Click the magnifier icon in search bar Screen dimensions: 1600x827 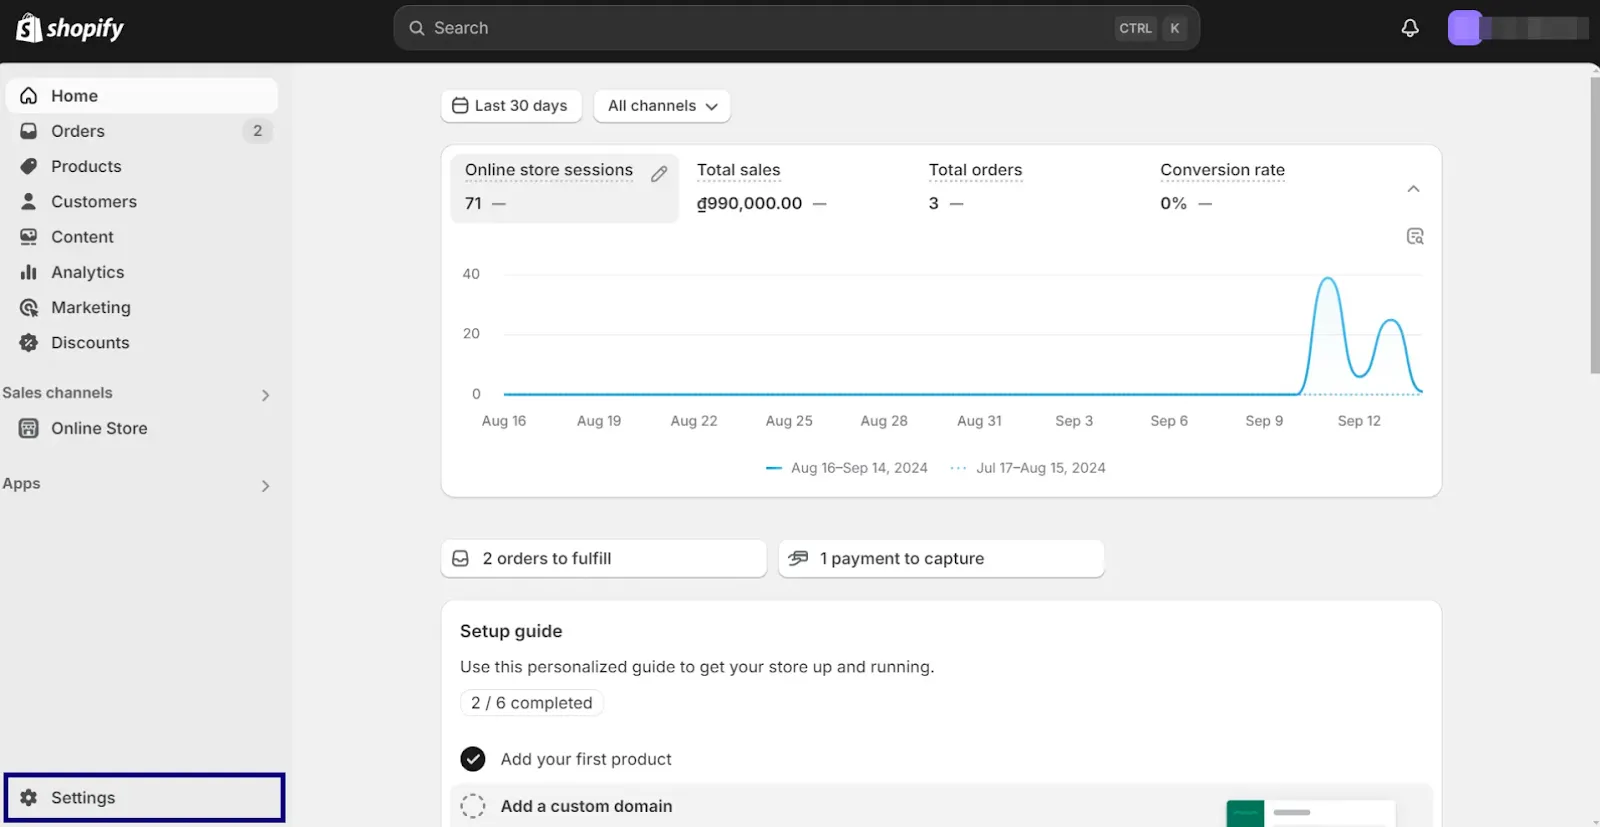click(417, 28)
